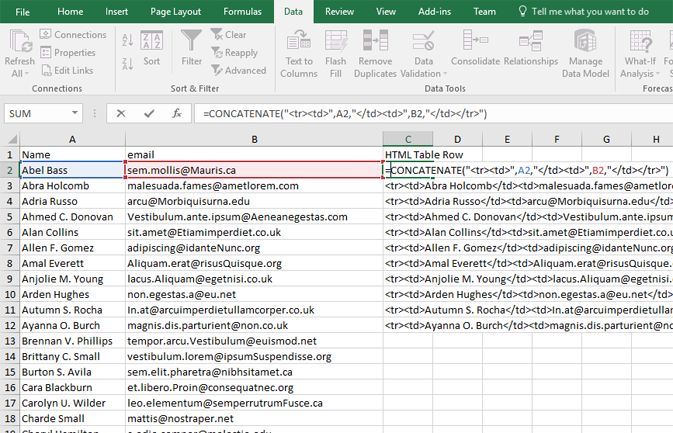Click the Cara Blackburn cell

[72, 388]
